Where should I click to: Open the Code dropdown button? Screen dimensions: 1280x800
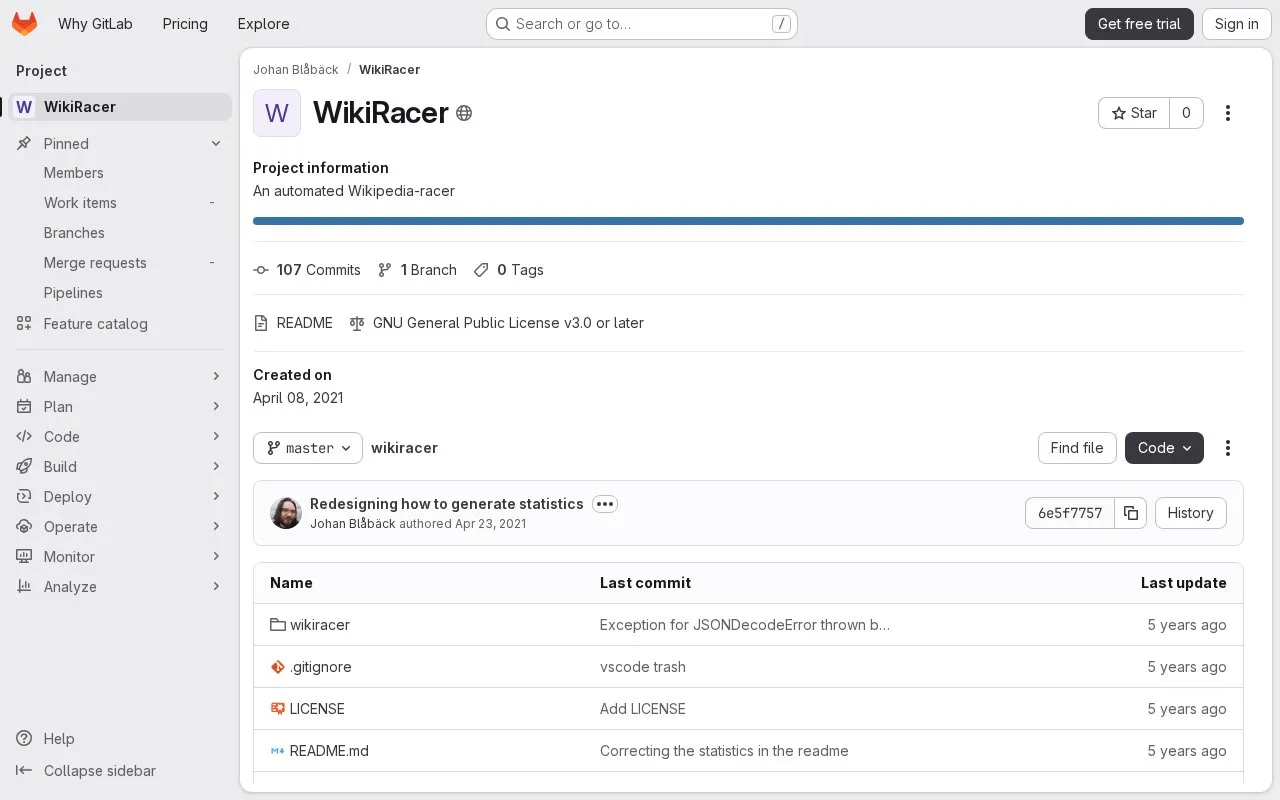point(1164,448)
